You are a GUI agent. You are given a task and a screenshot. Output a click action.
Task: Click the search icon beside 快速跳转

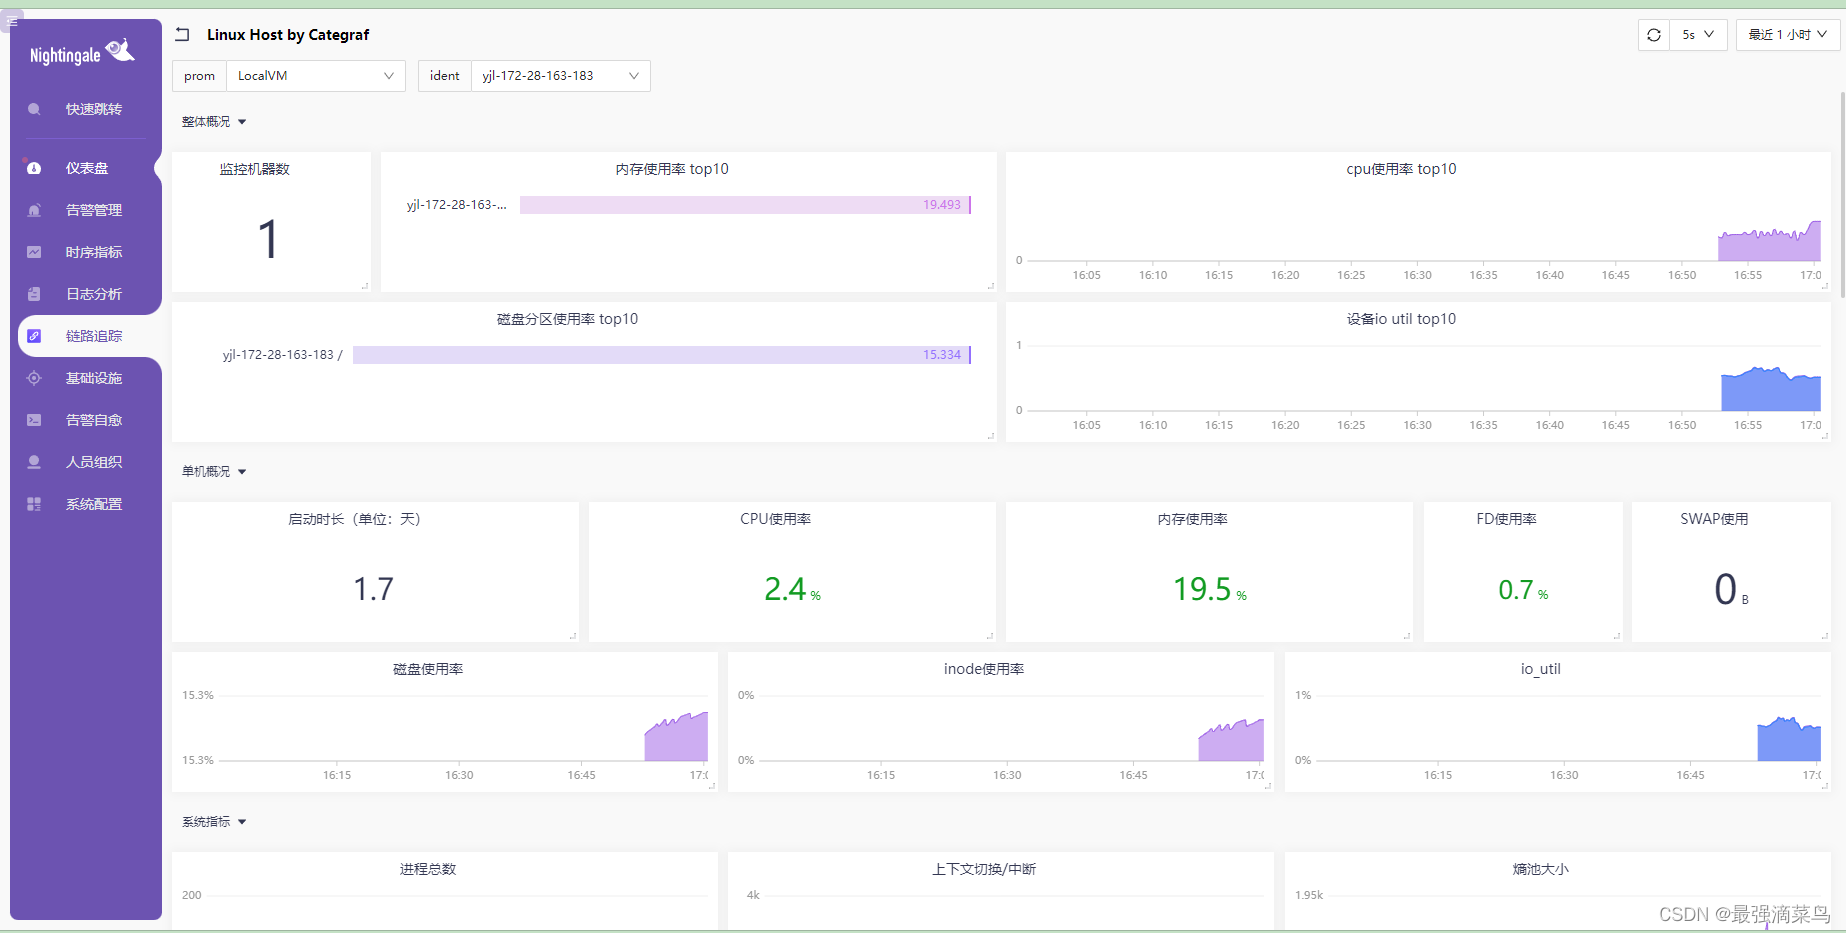[x=34, y=109]
